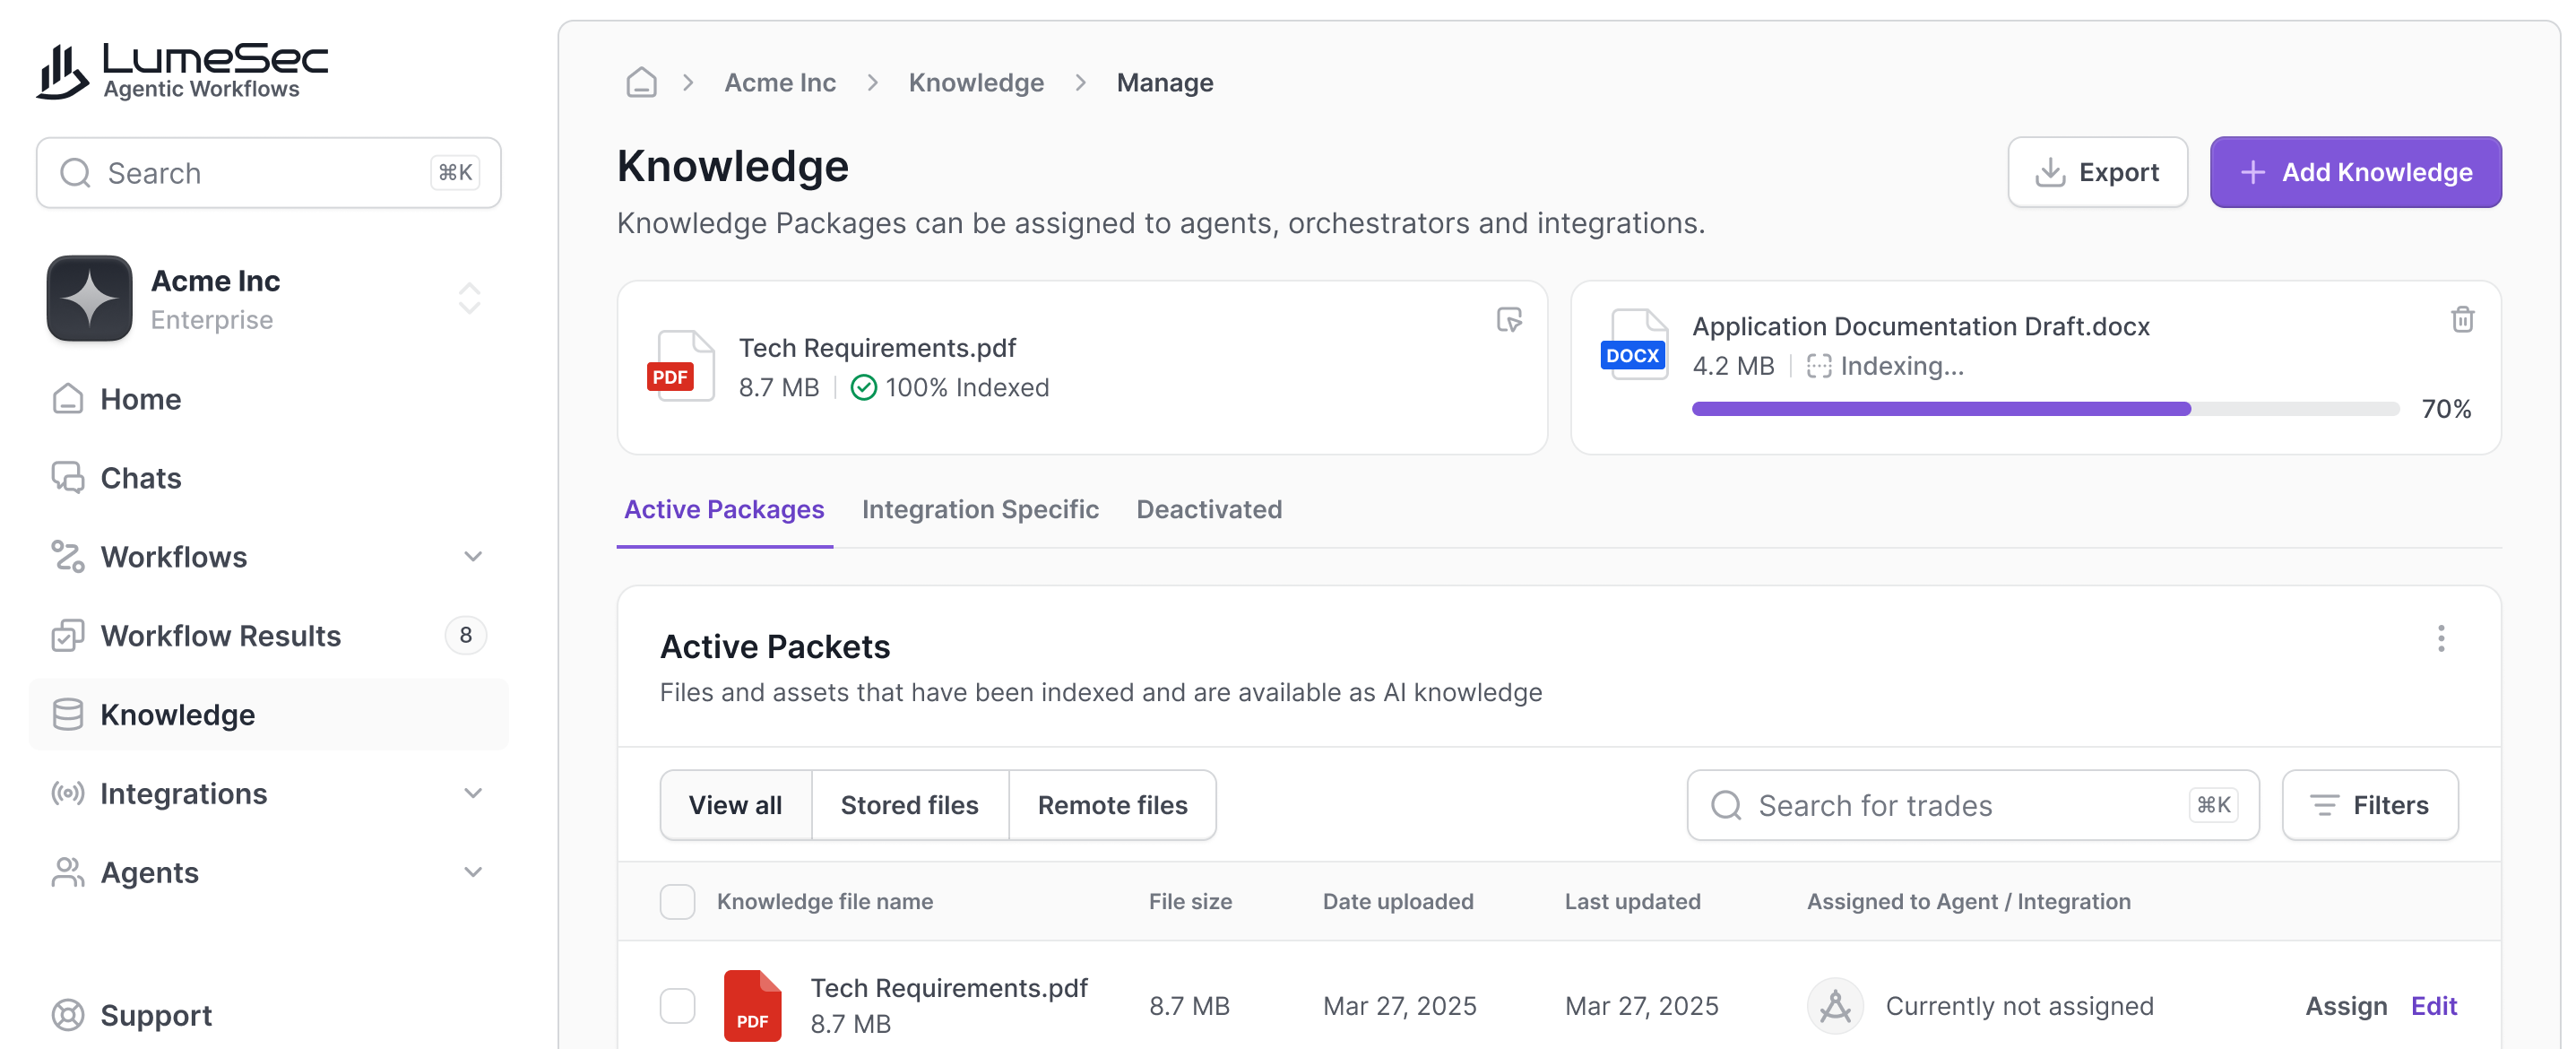Click the agent placeholder avatar icon
The width and height of the screenshot is (2576, 1049).
1835,1005
